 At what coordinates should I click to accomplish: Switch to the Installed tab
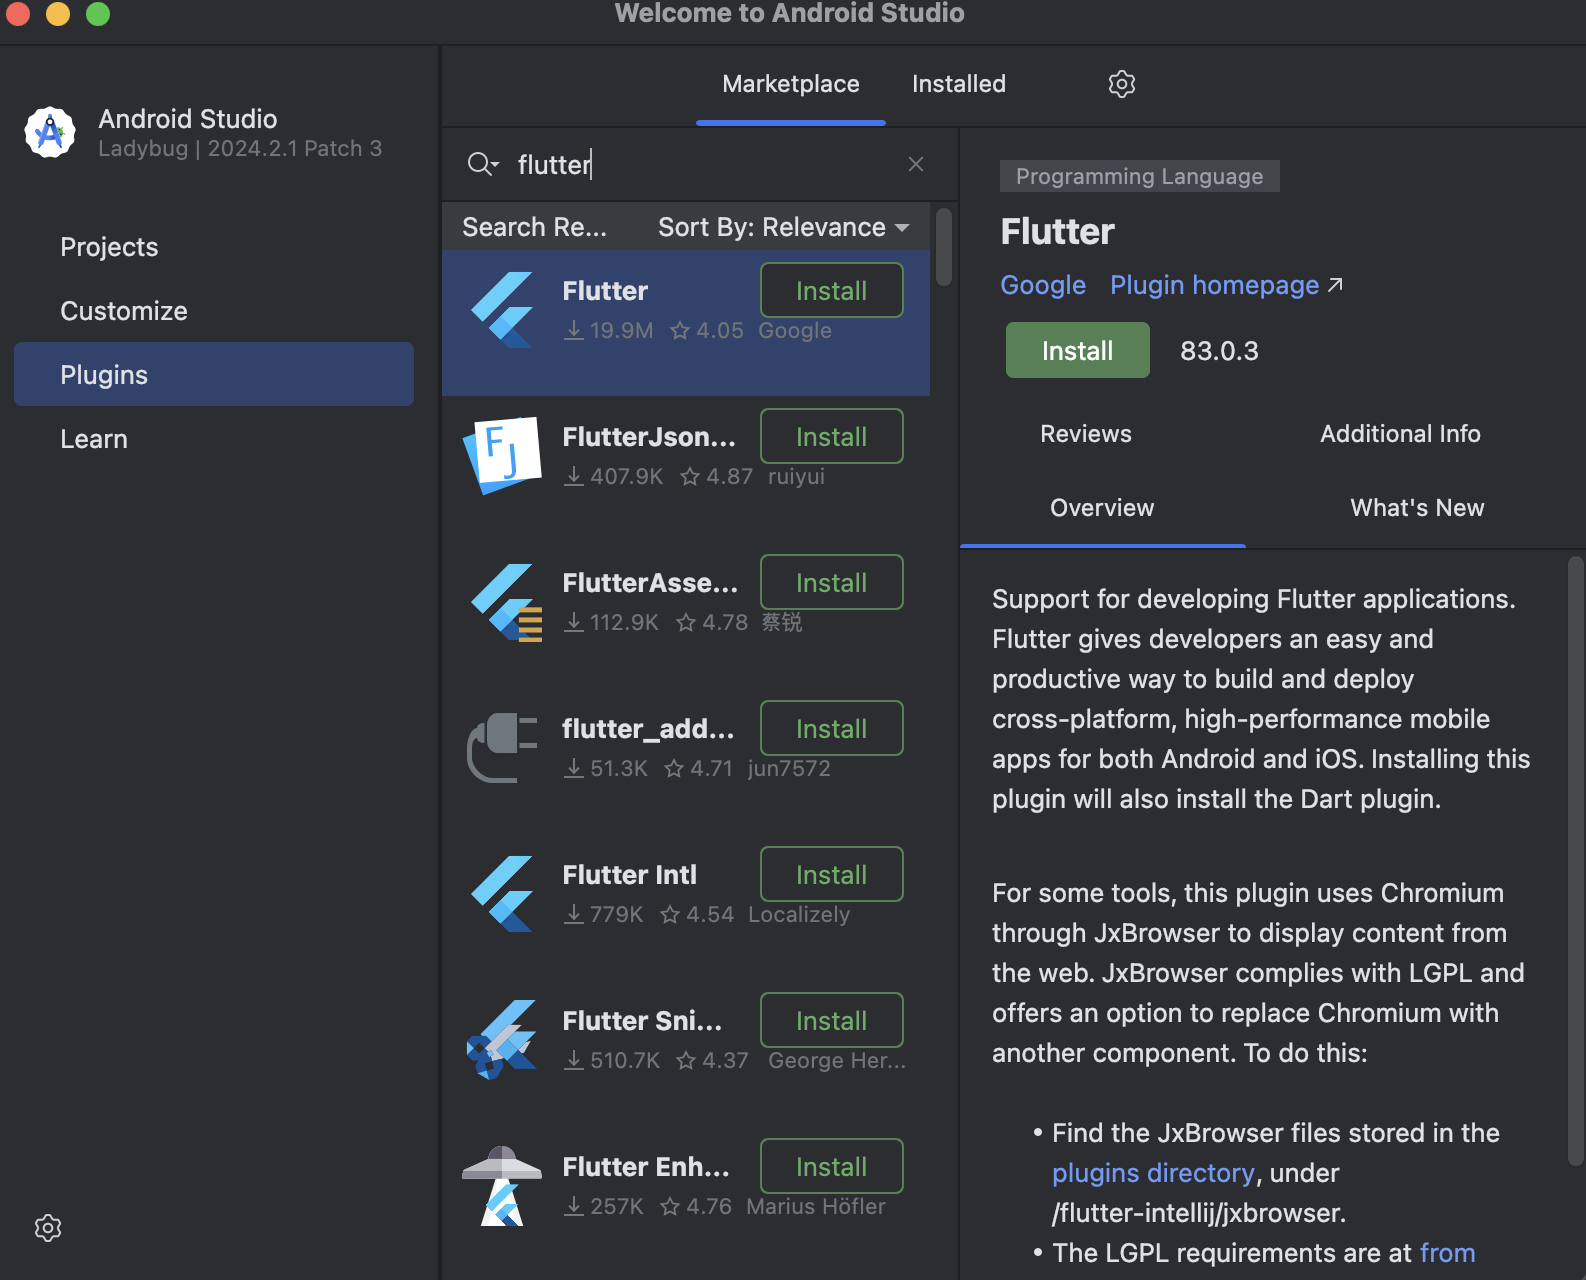pos(959,84)
